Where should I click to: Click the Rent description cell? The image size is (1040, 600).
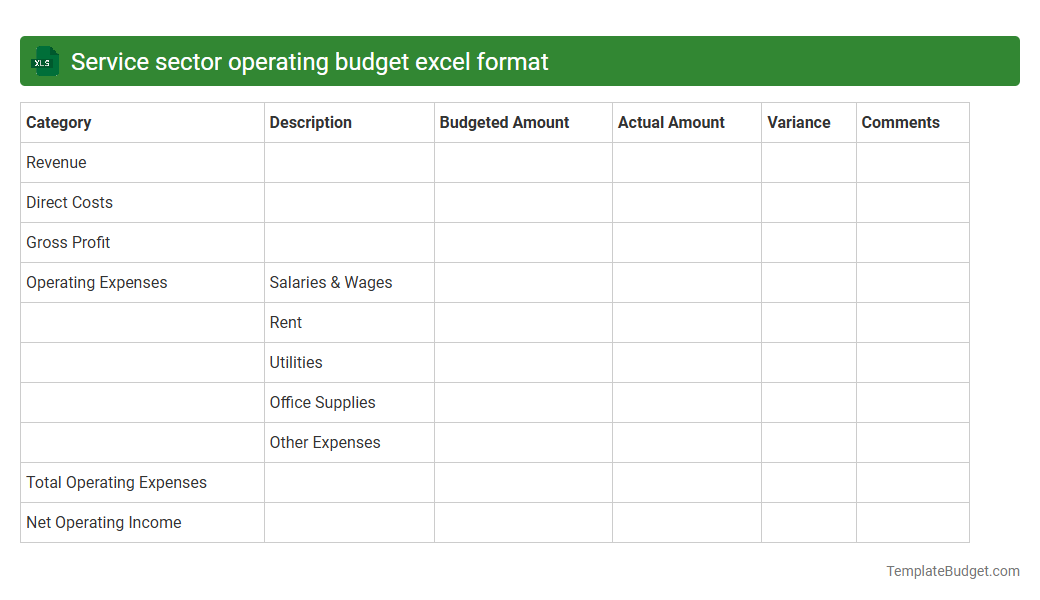[x=285, y=322]
